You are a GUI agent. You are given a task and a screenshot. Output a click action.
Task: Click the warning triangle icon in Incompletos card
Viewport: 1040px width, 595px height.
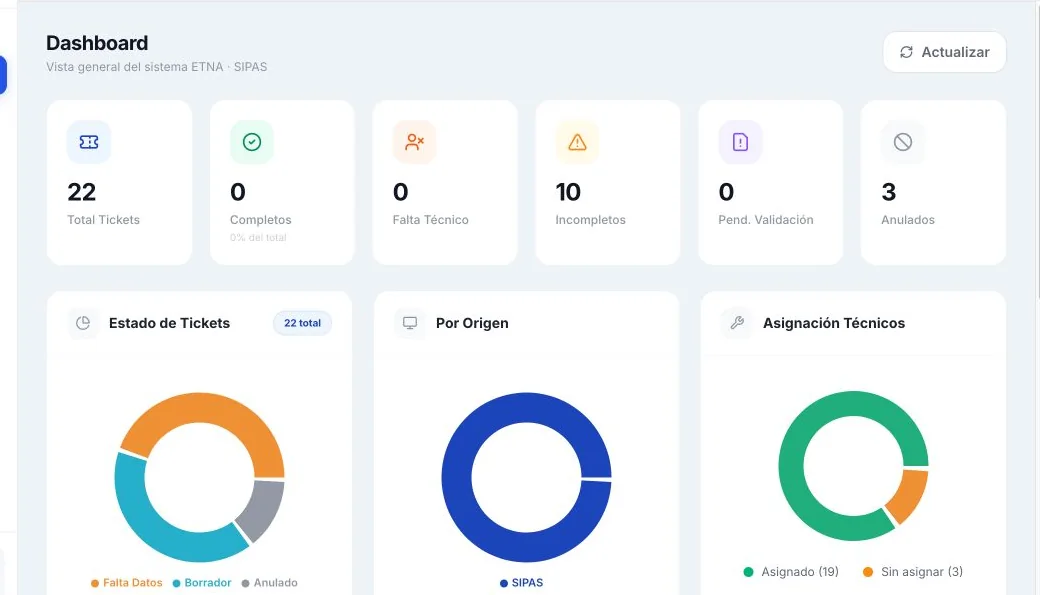(577, 142)
